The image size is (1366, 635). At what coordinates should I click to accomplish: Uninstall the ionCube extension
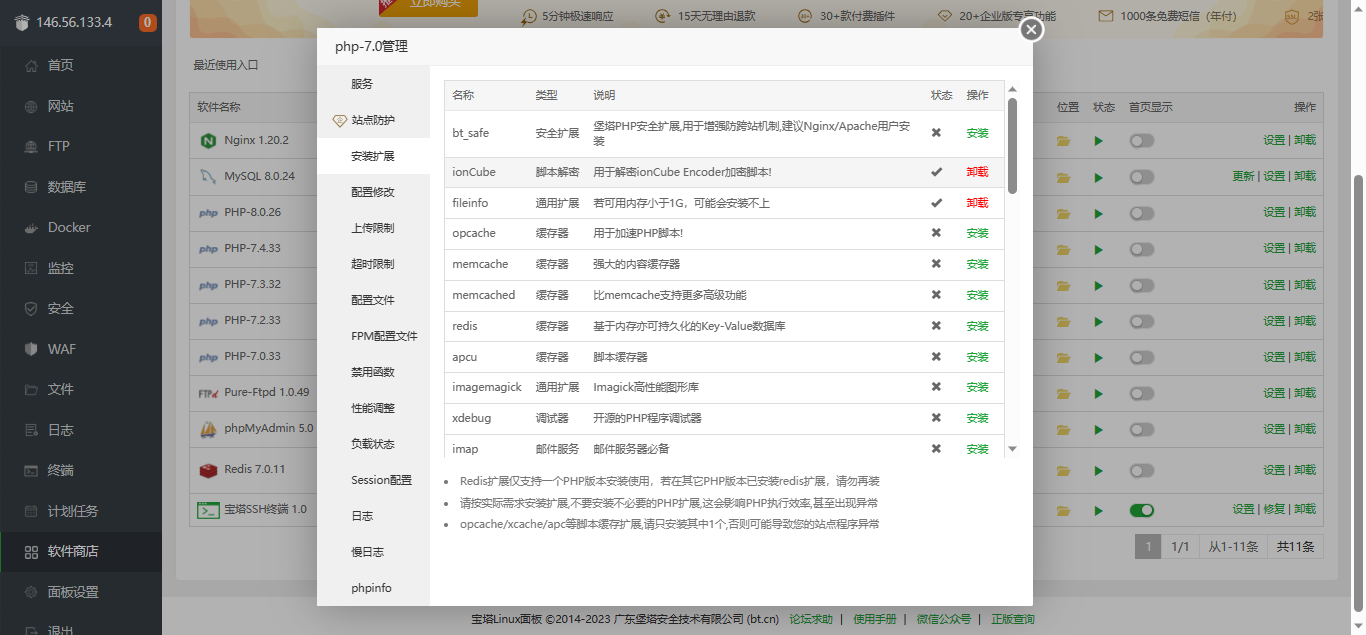pos(977,172)
